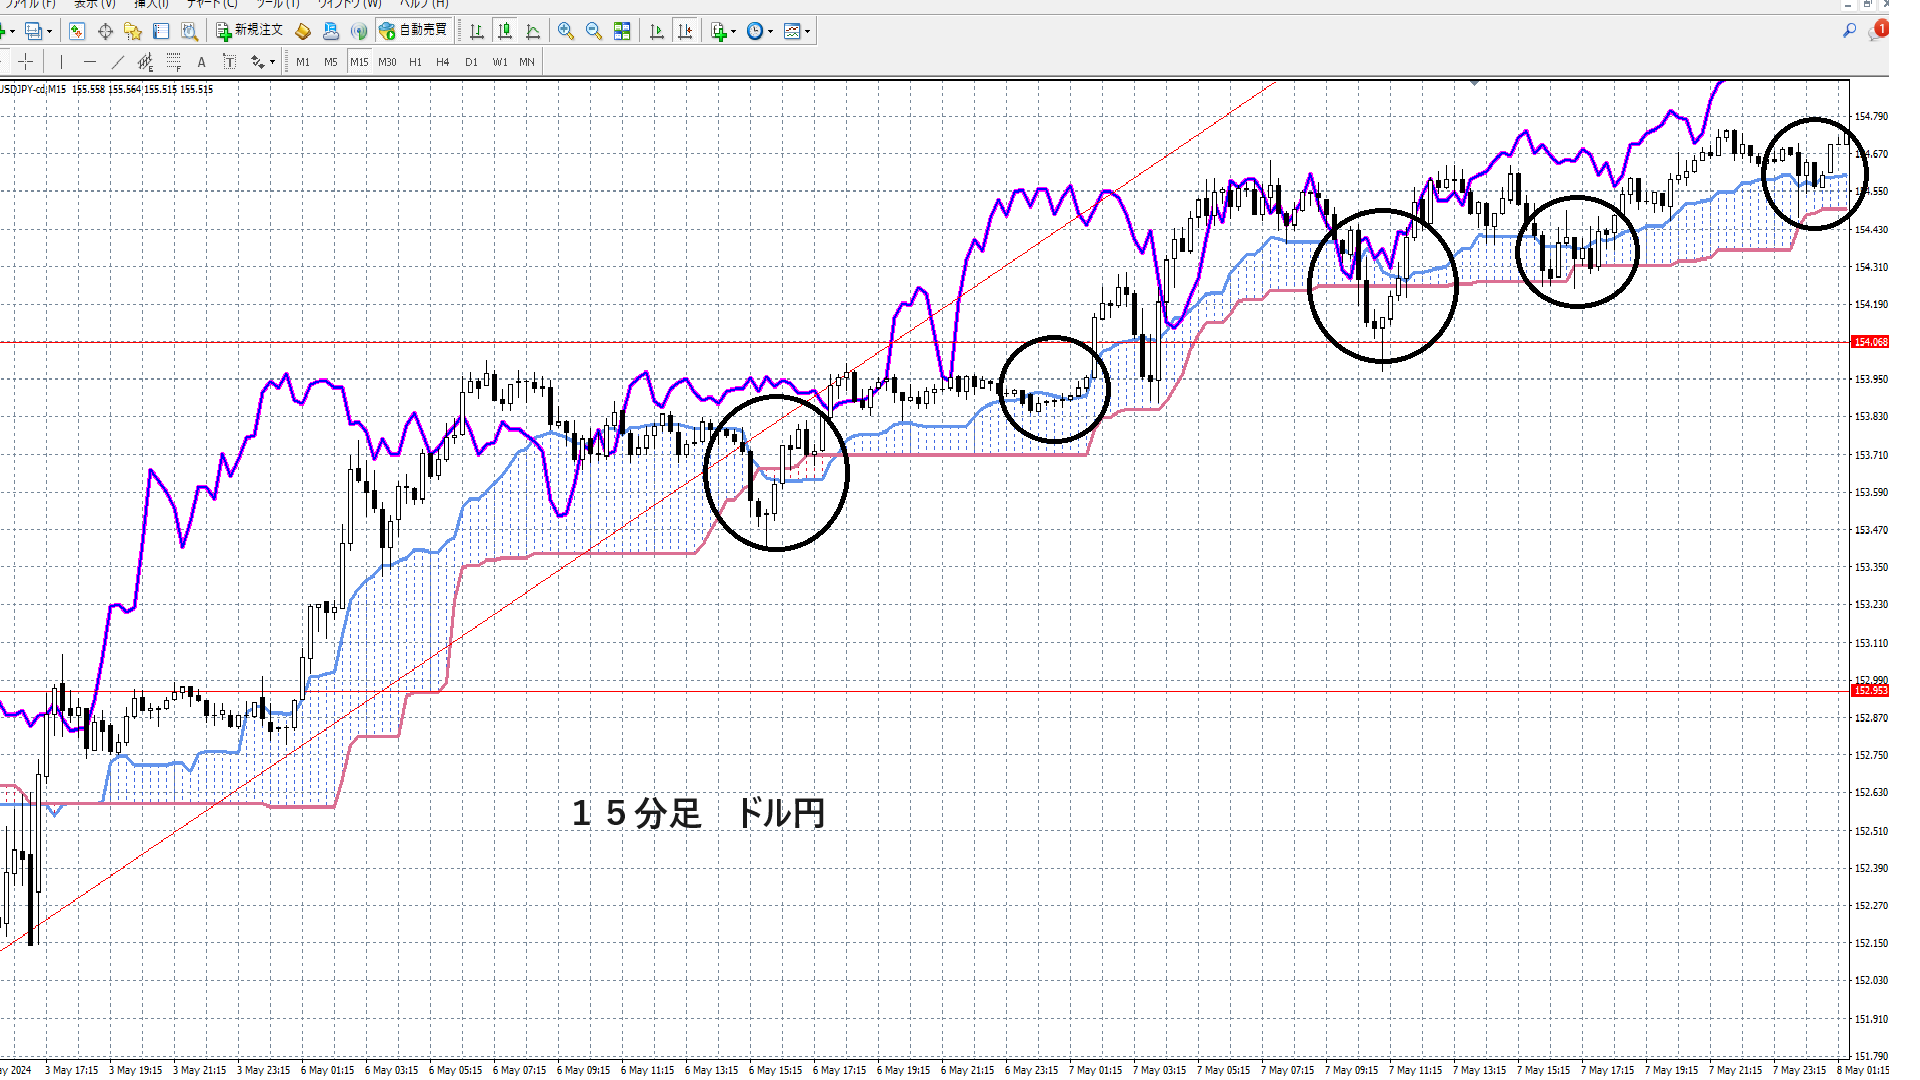Select the text A tool
Viewport: 1920px width, 1080px height.
[x=201, y=62]
